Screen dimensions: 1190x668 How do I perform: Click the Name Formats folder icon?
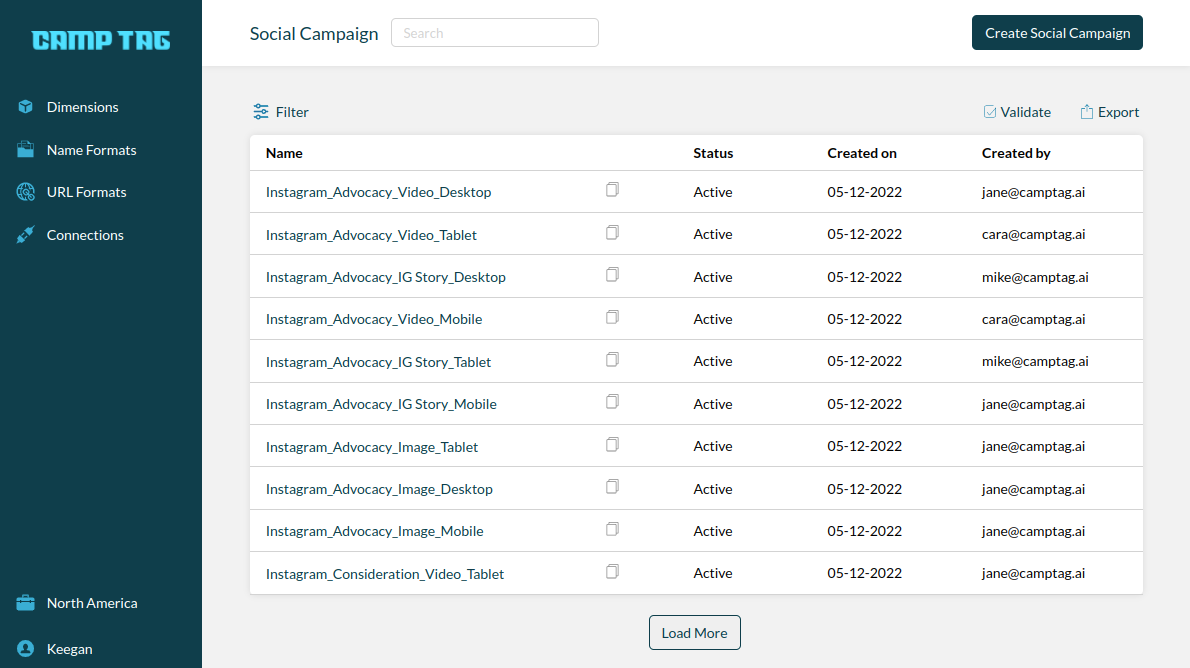pyautogui.click(x=26, y=150)
